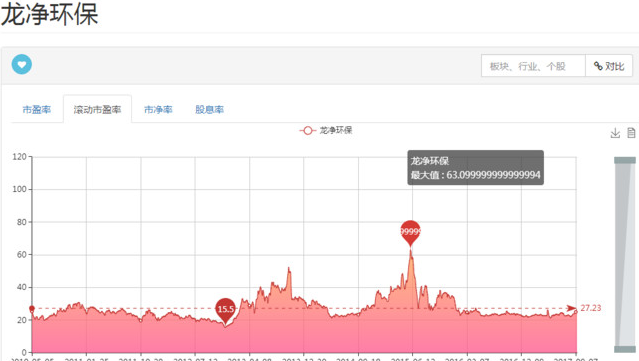
Task: Click the 最大值 tooltip box
Action: 476,167
